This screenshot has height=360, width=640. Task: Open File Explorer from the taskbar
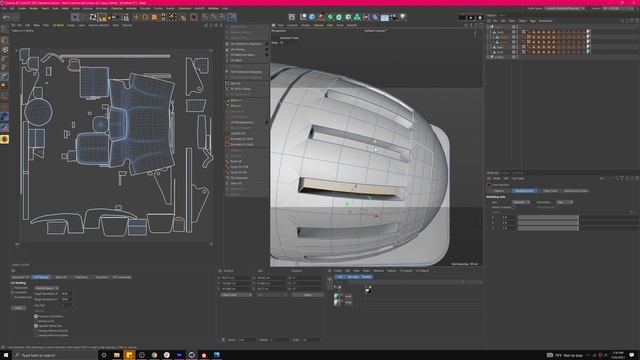click(117, 355)
